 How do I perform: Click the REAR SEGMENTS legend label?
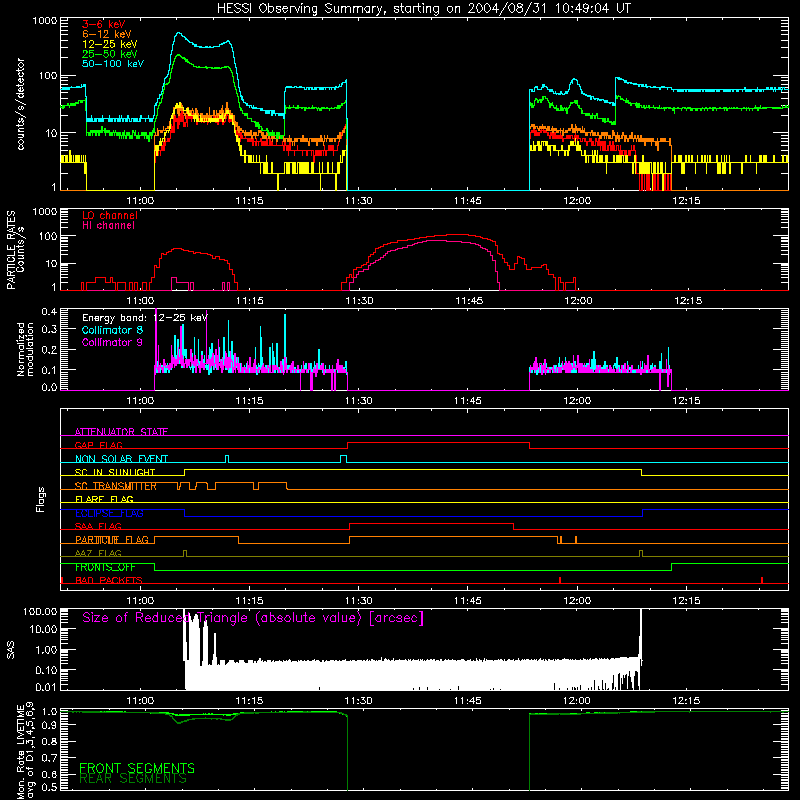(133, 778)
